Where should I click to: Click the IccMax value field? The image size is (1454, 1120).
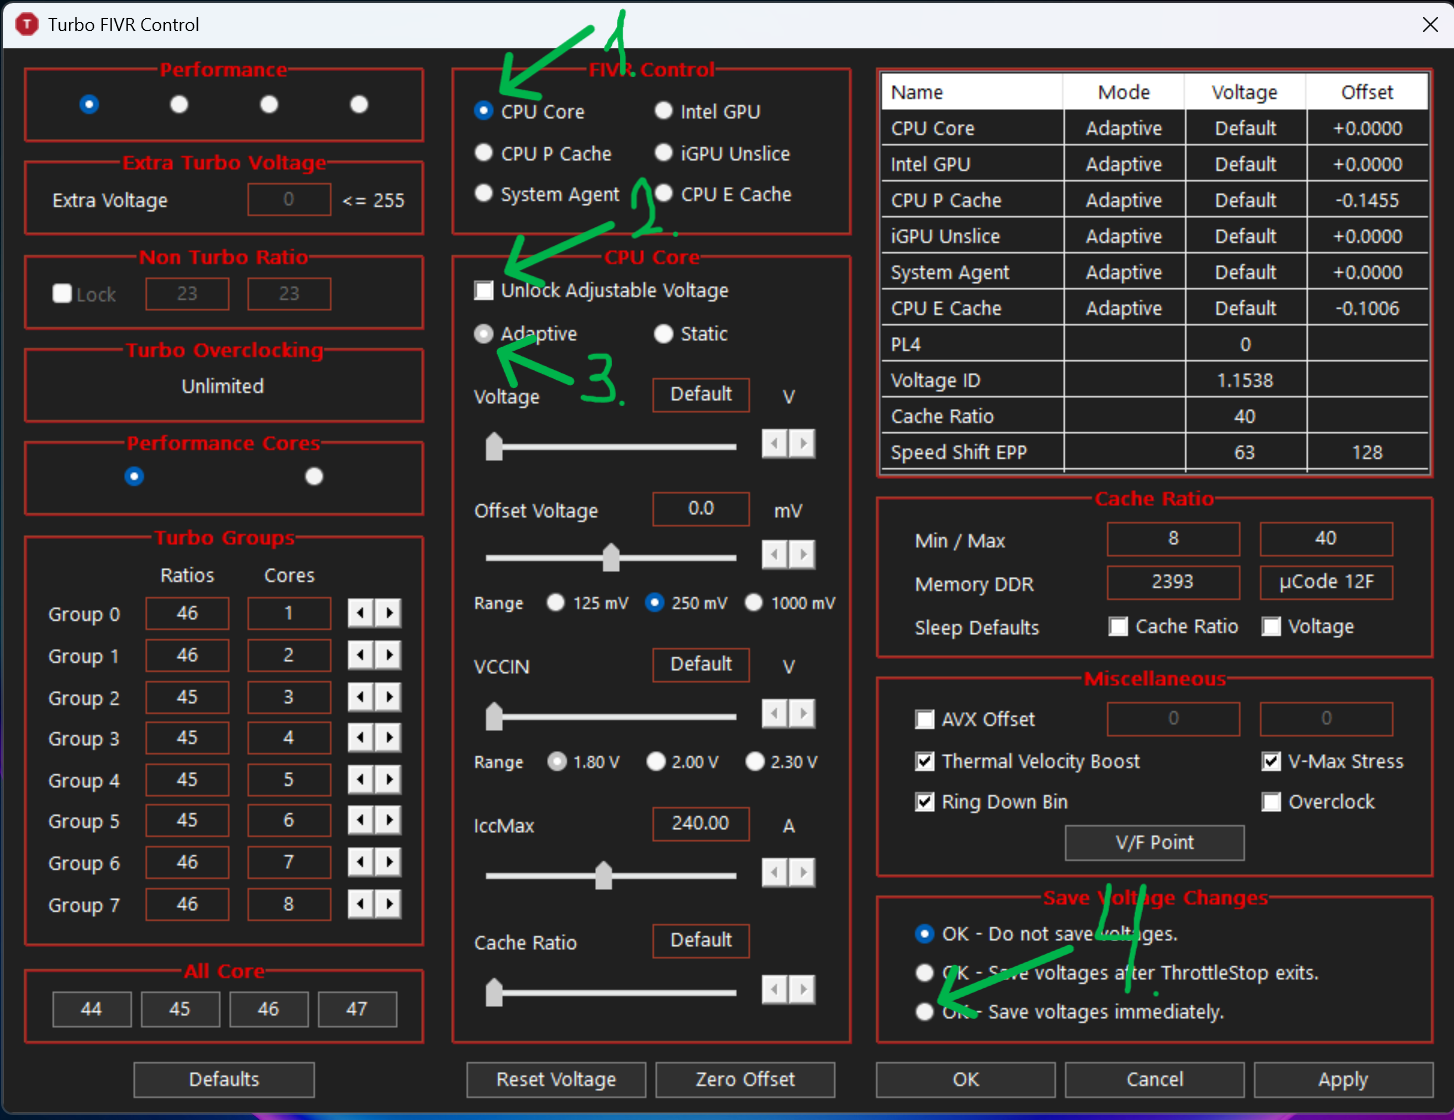click(701, 824)
